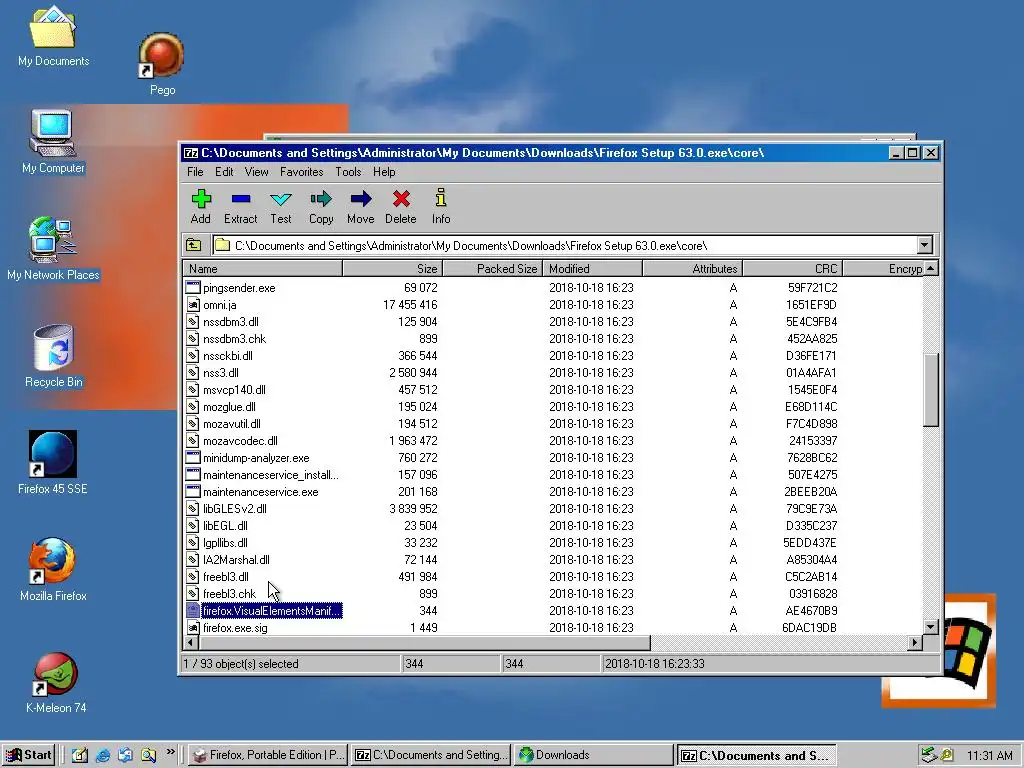Click the horizontal scrollbar left arrow
This screenshot has height=768, width=1024.
(191, 643)
